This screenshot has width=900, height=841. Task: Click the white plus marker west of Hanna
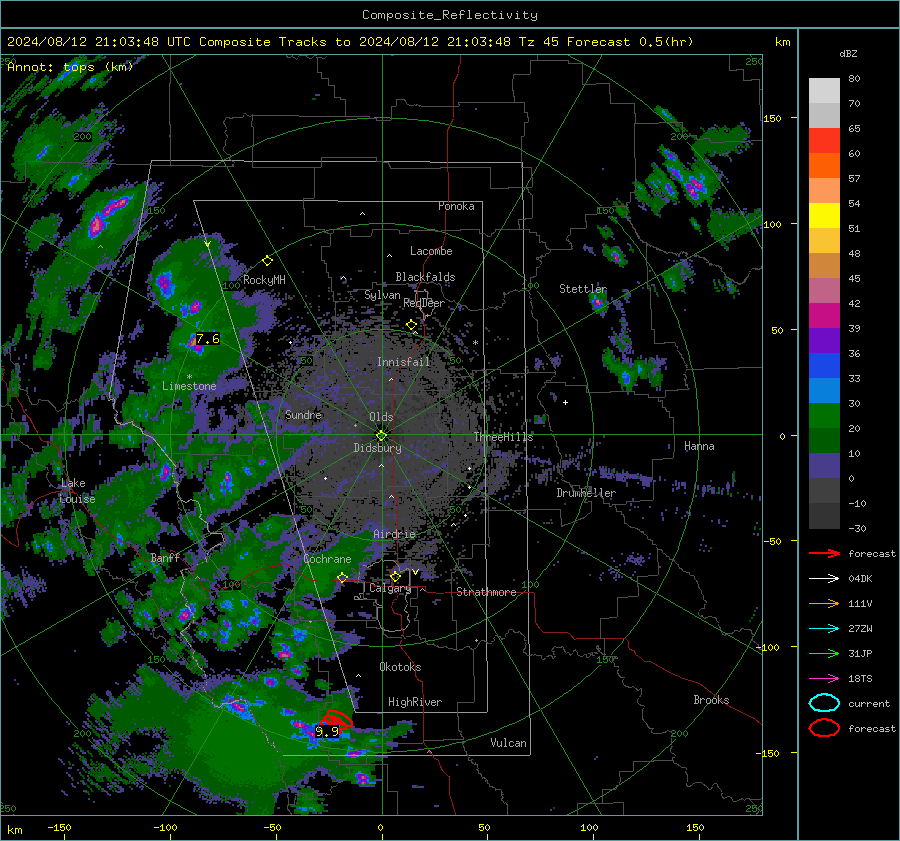(x=565, y=402)
